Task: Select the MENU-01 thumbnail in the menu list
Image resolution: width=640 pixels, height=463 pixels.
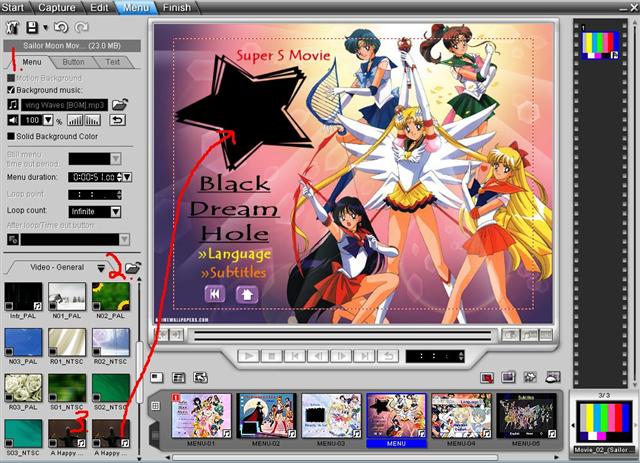Action: click(x=202, y=416)
